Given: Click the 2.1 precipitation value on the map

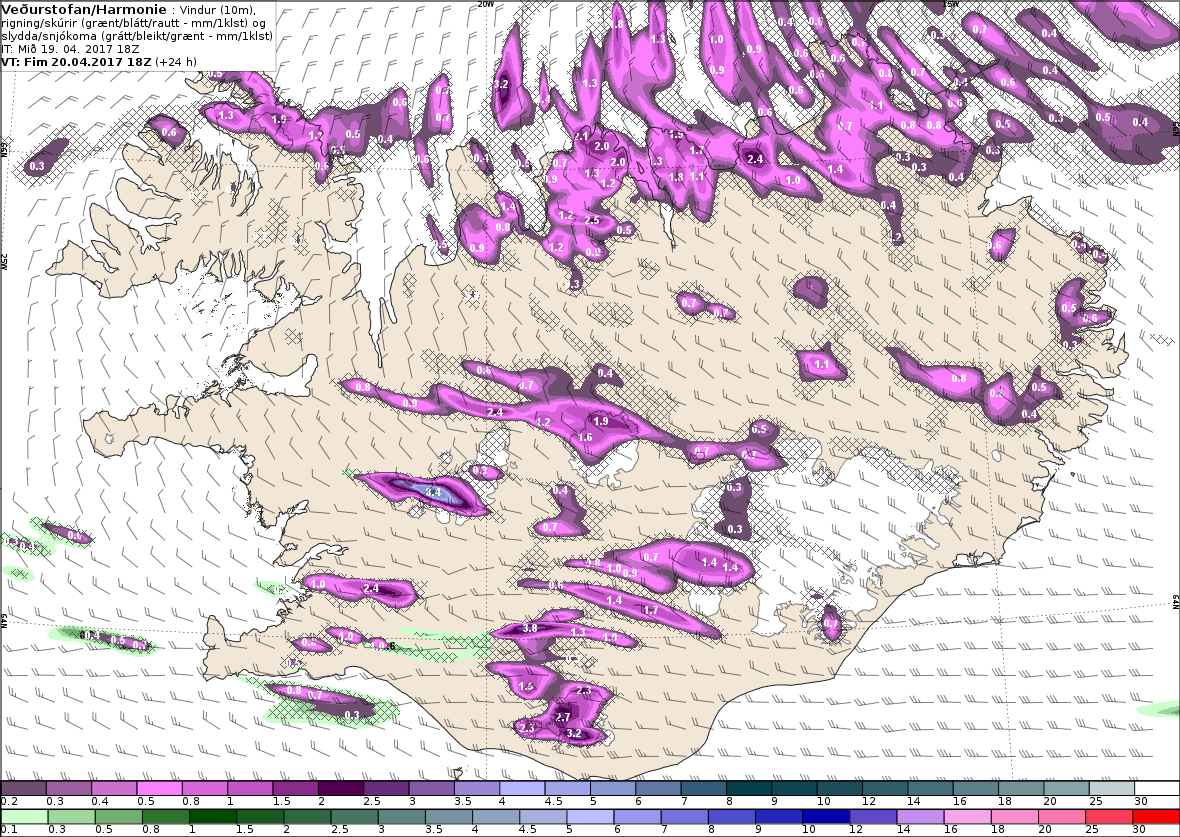Looking at the screenshot, I should tap(581, 136).
